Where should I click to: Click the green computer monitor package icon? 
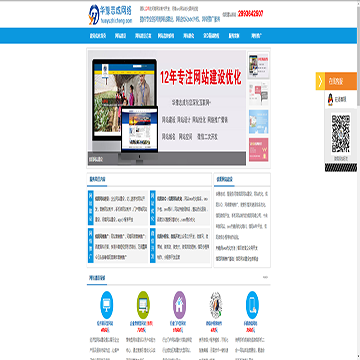click(143, 305)
